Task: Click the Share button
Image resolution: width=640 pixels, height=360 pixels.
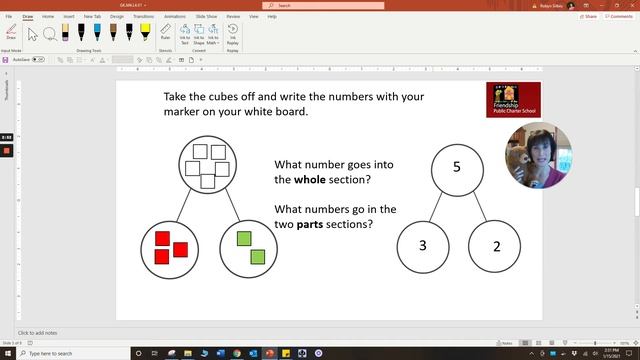Action: pyautogui.click(x=588, y=16)
